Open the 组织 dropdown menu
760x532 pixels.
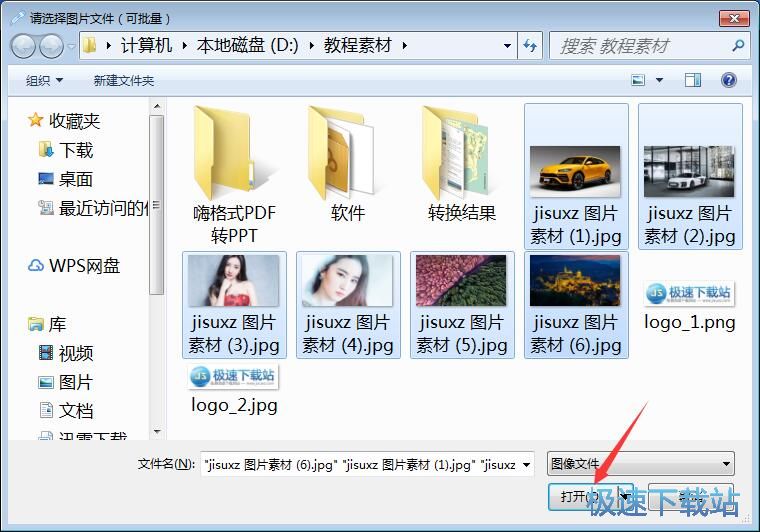tap(44, 80)
